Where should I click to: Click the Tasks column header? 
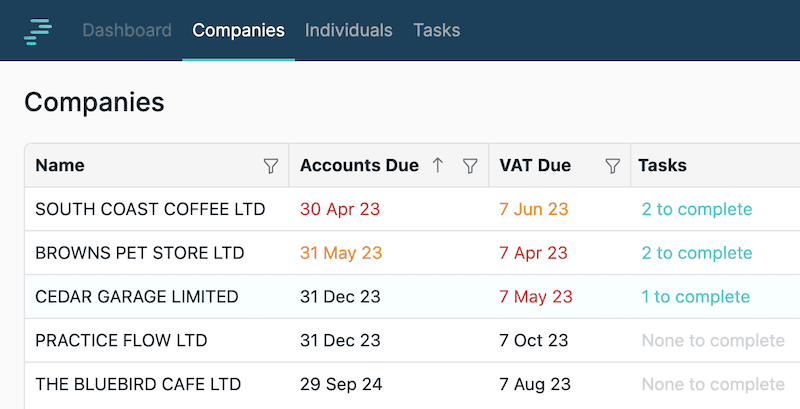click(x=662, y=165)
